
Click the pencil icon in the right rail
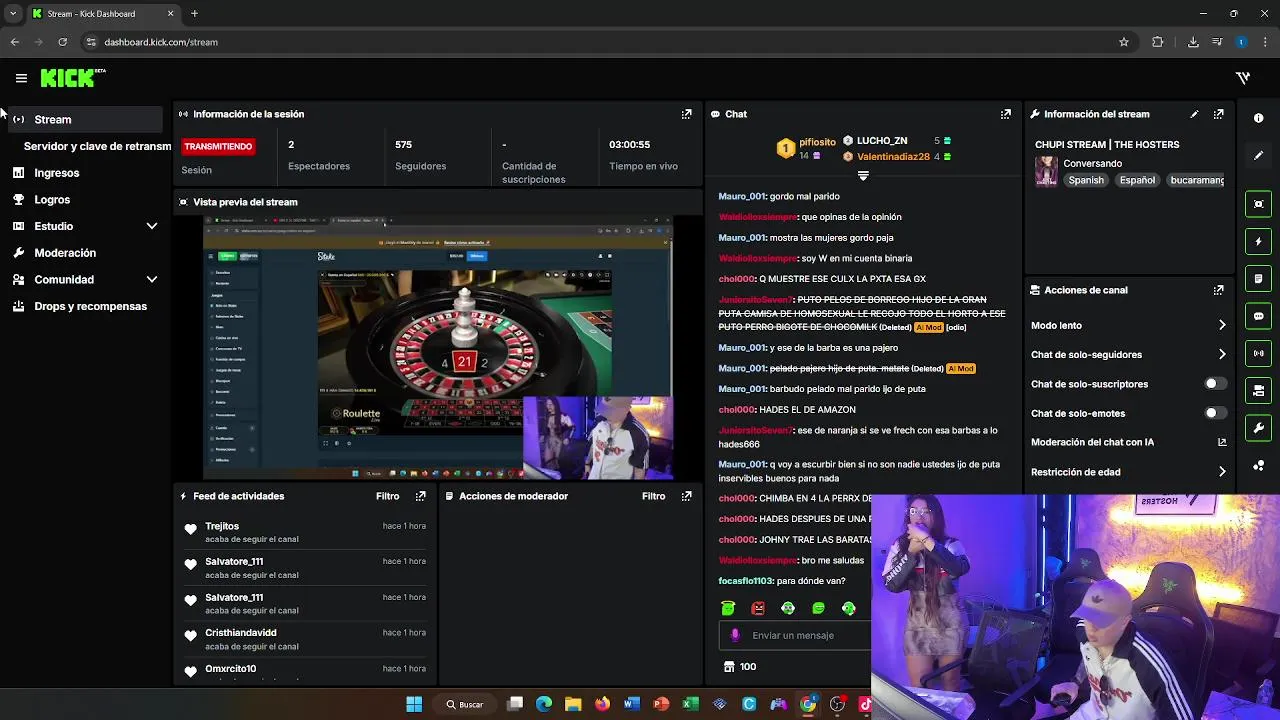pyautogui.click(x=1258, y=156)
